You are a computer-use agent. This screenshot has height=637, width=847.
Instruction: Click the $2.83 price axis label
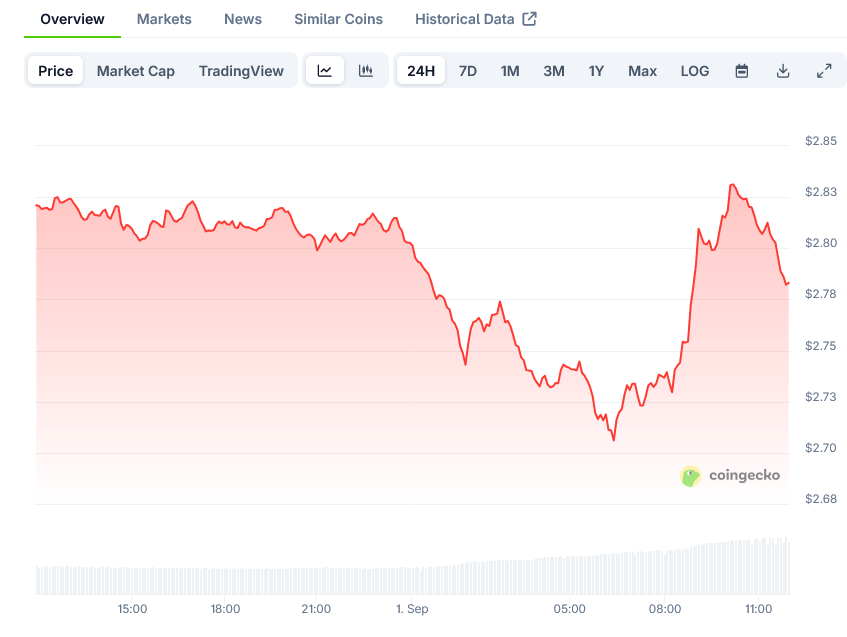821,192
